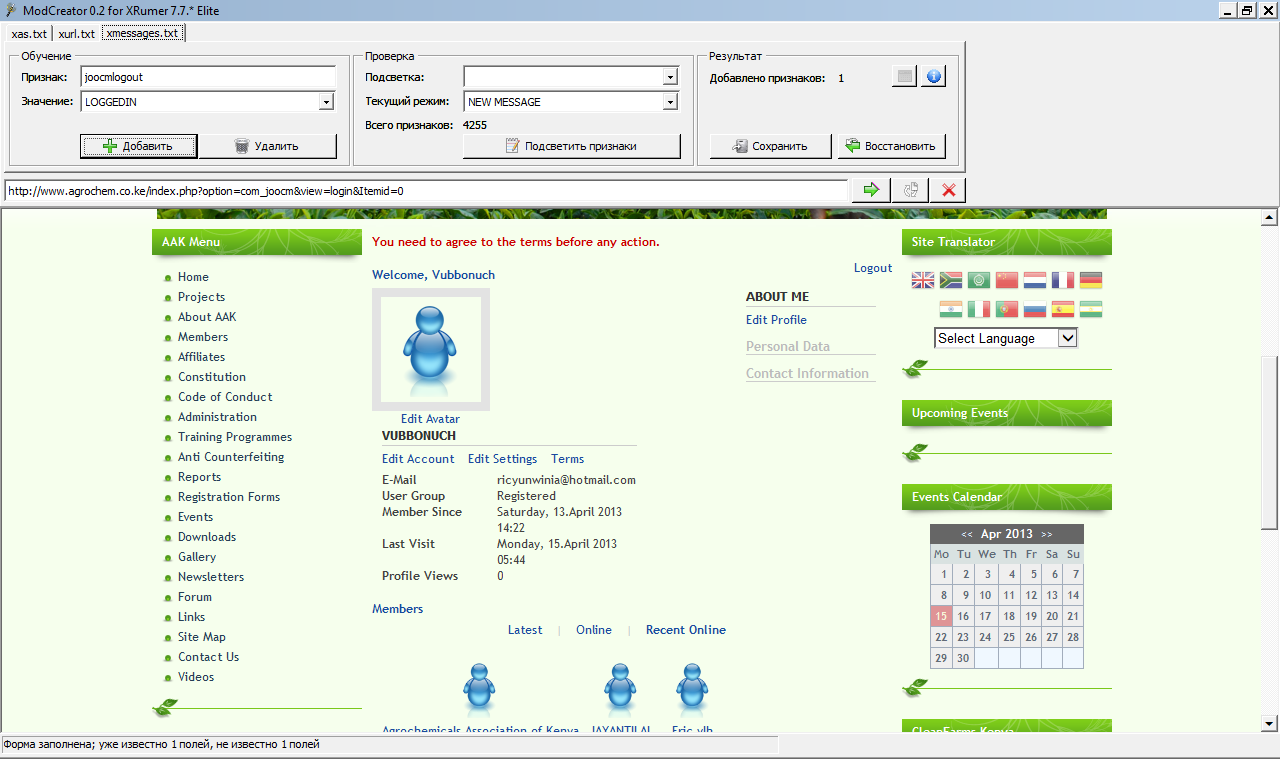Open Downloads in the AAK Menu
The image size is (1280, 759).
(x=207, y=537)
